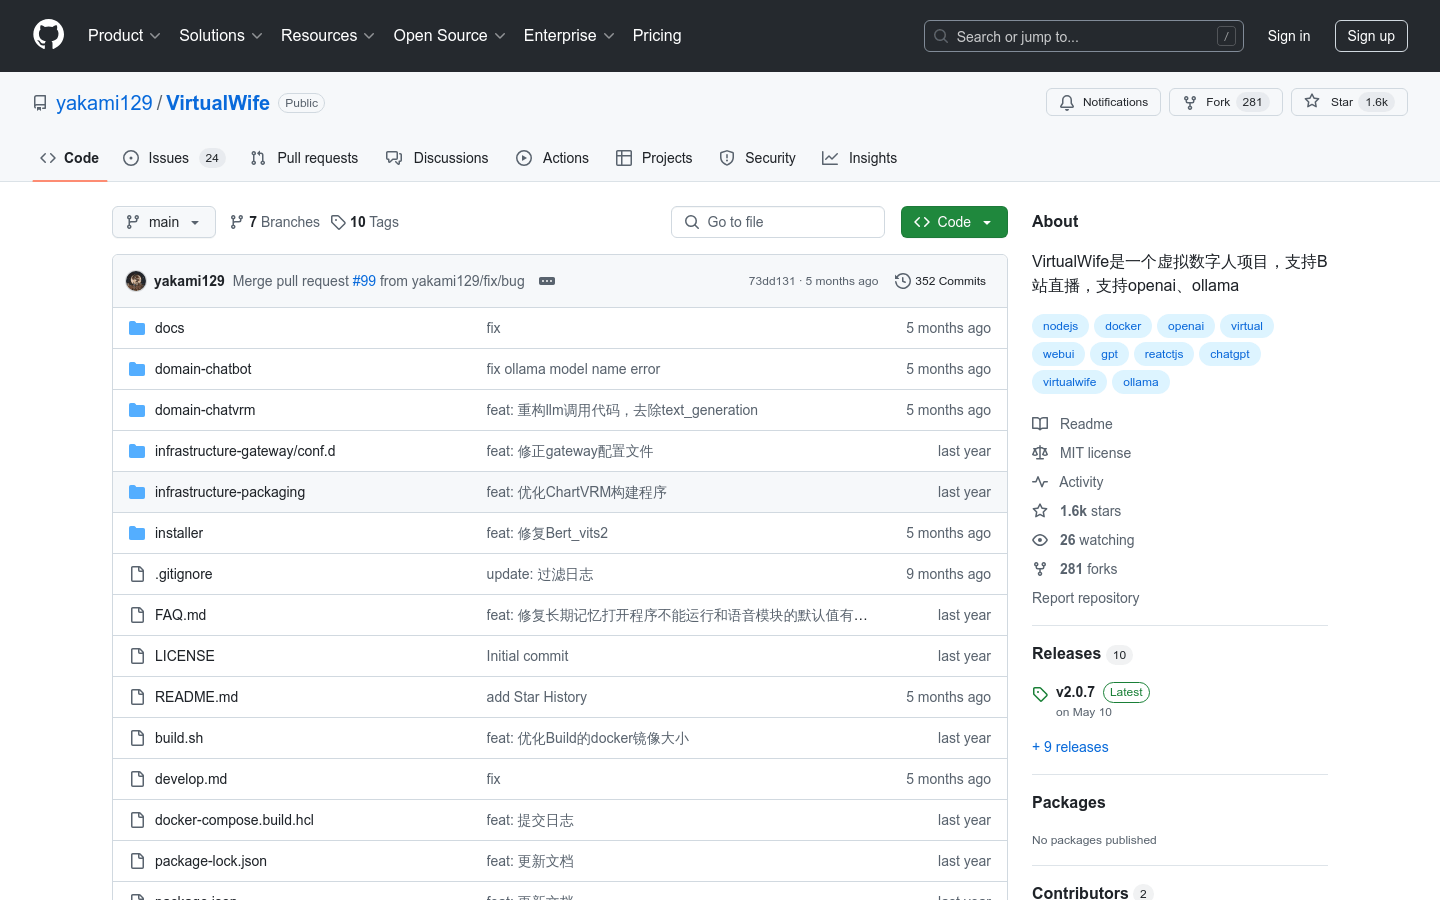Expand the Enterprise menu
The height and width of the screenshot is (900, 1440).
(569, 36)
